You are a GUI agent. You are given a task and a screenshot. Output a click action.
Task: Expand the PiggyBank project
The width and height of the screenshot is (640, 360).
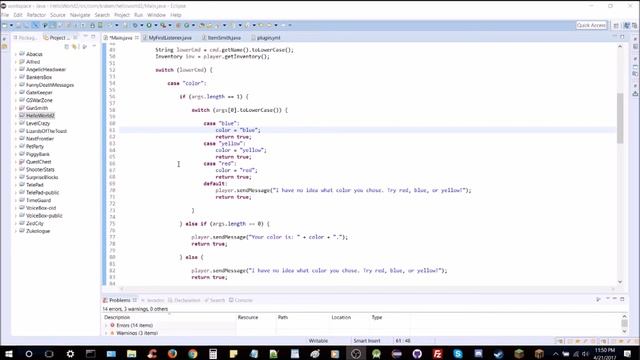(16, 154)
